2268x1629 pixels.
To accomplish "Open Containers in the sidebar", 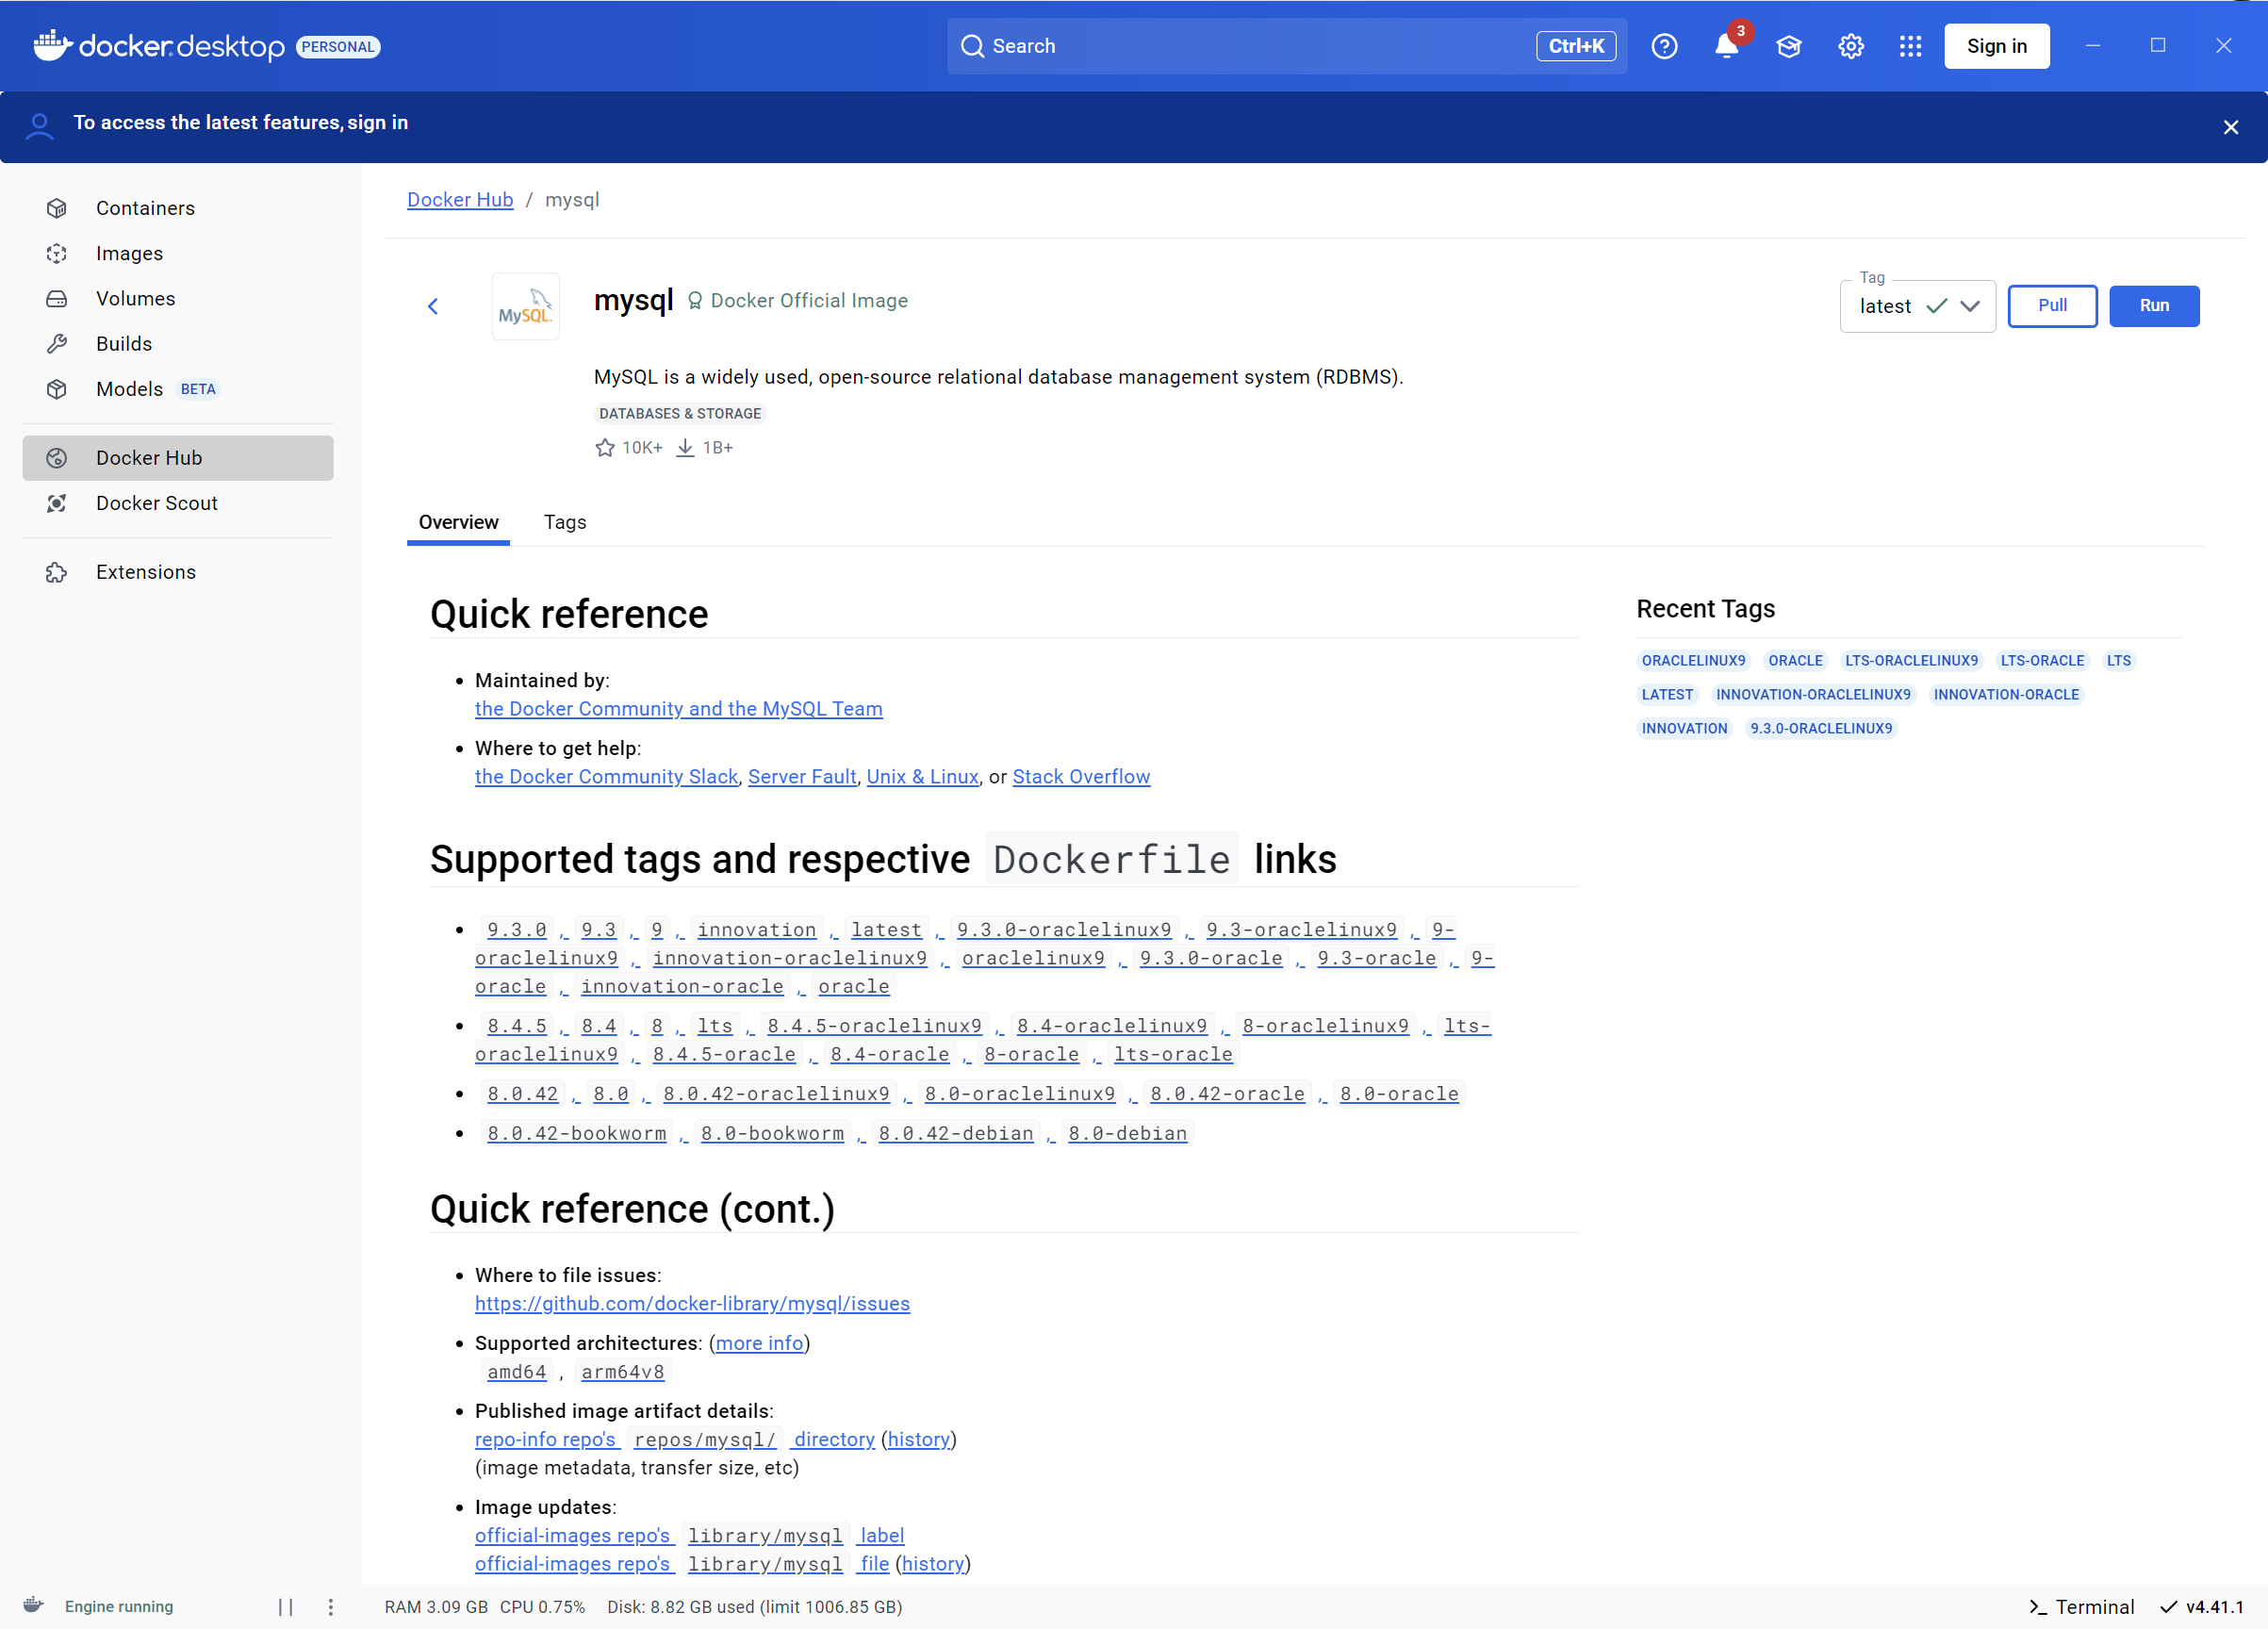I will [145, 208].
